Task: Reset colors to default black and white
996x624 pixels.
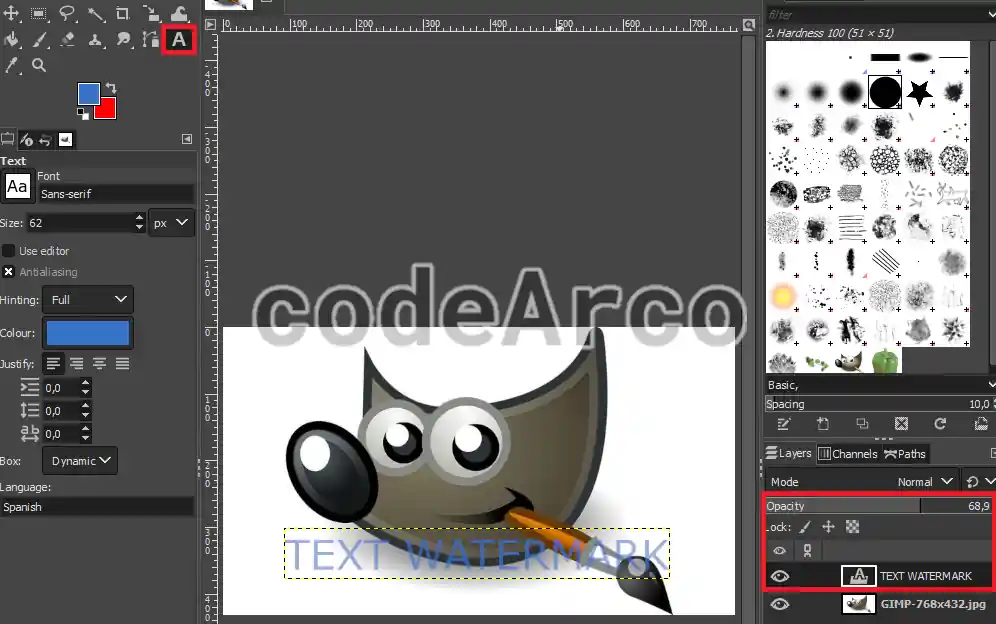Action: coord(83,114)
